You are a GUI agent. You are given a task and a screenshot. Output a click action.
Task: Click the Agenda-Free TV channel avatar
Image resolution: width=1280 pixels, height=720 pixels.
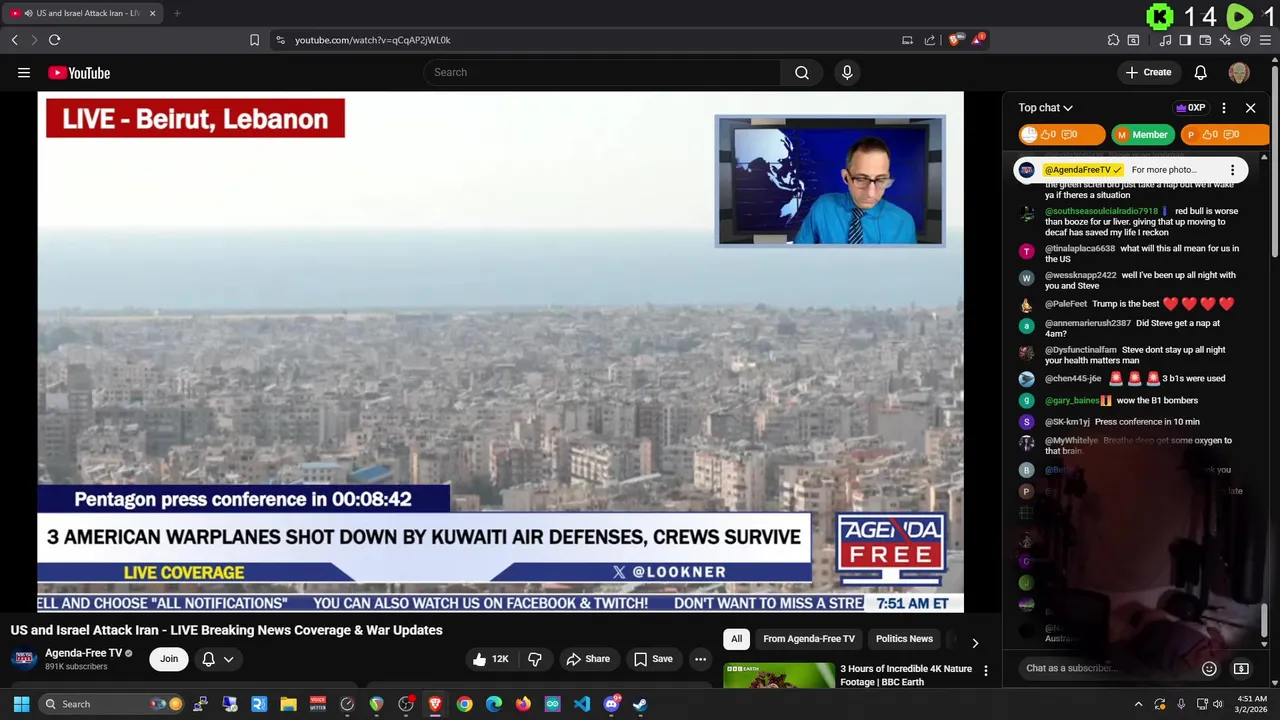tap(24, 659)
